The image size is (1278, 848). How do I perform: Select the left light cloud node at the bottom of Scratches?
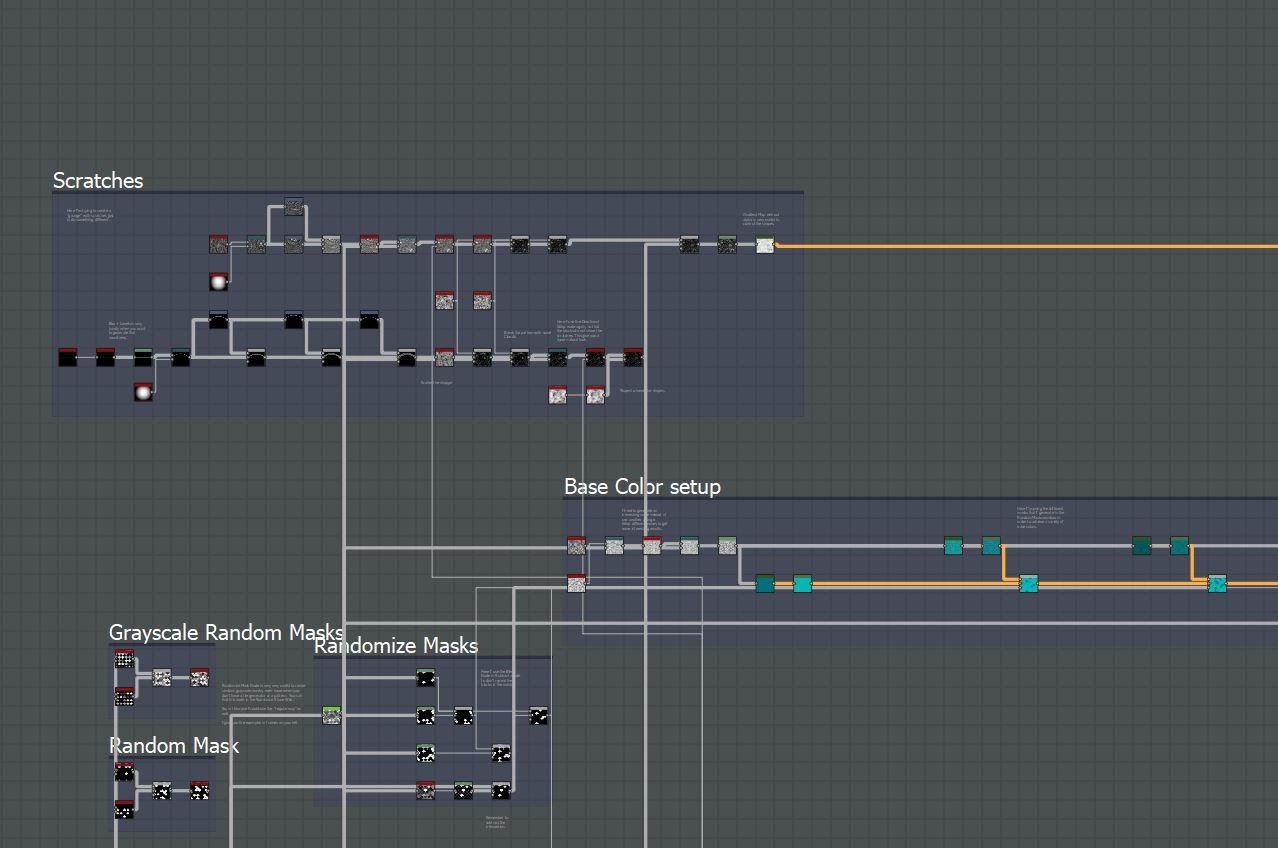558,395
